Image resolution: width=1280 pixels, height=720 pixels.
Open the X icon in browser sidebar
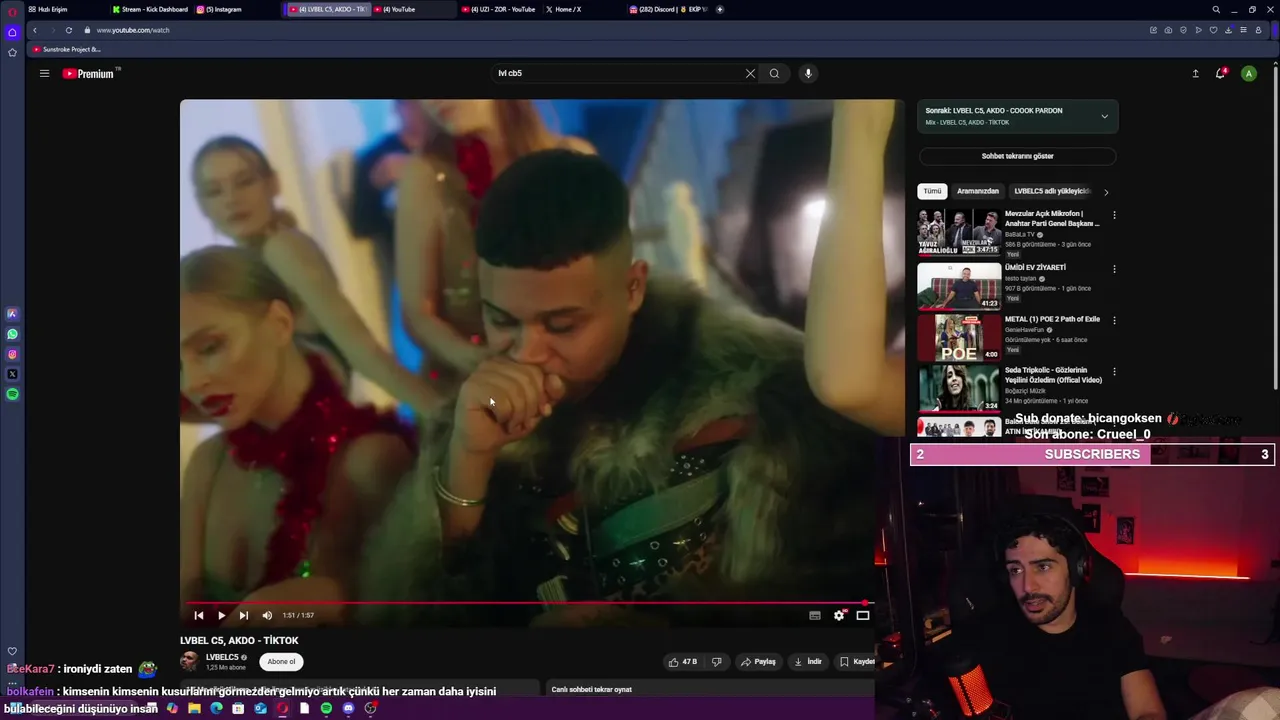click(x=12, y=374)
